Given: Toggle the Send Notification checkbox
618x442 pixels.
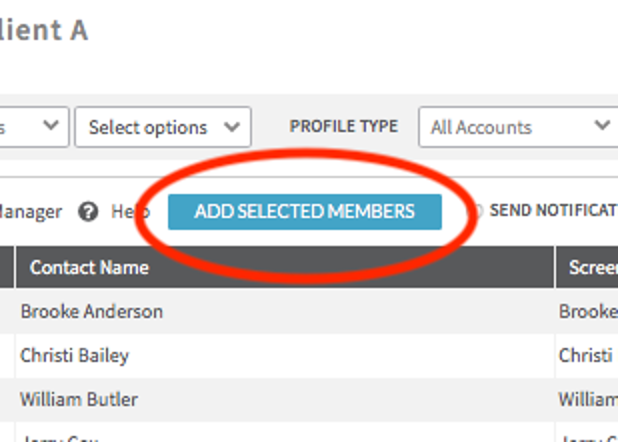Looking at the screenshot, I should tap(477, 211).
